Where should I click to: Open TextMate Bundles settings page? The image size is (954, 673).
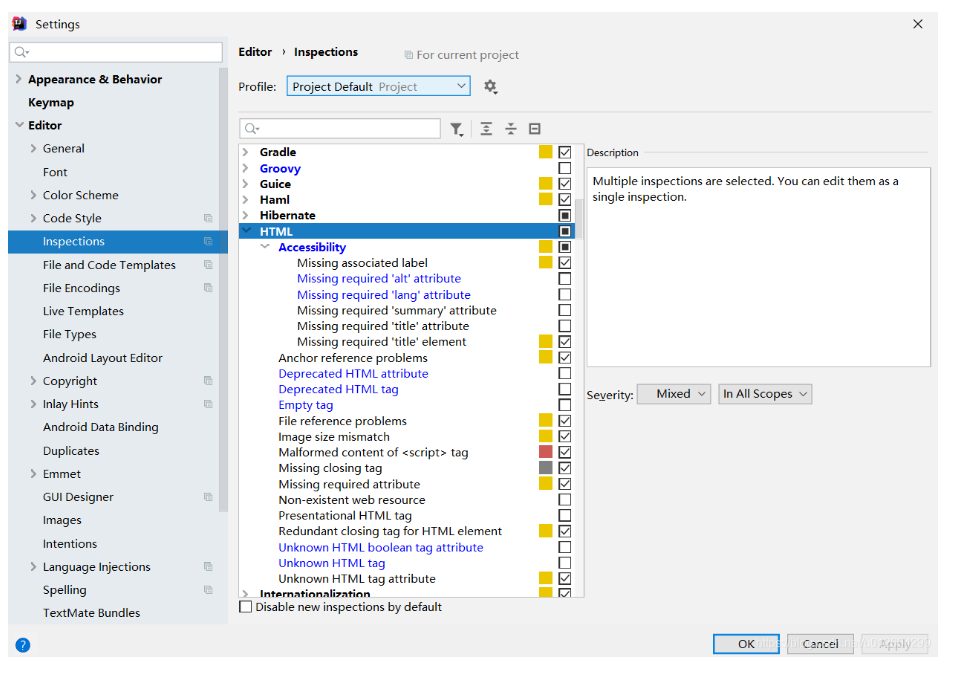[91, 613]
